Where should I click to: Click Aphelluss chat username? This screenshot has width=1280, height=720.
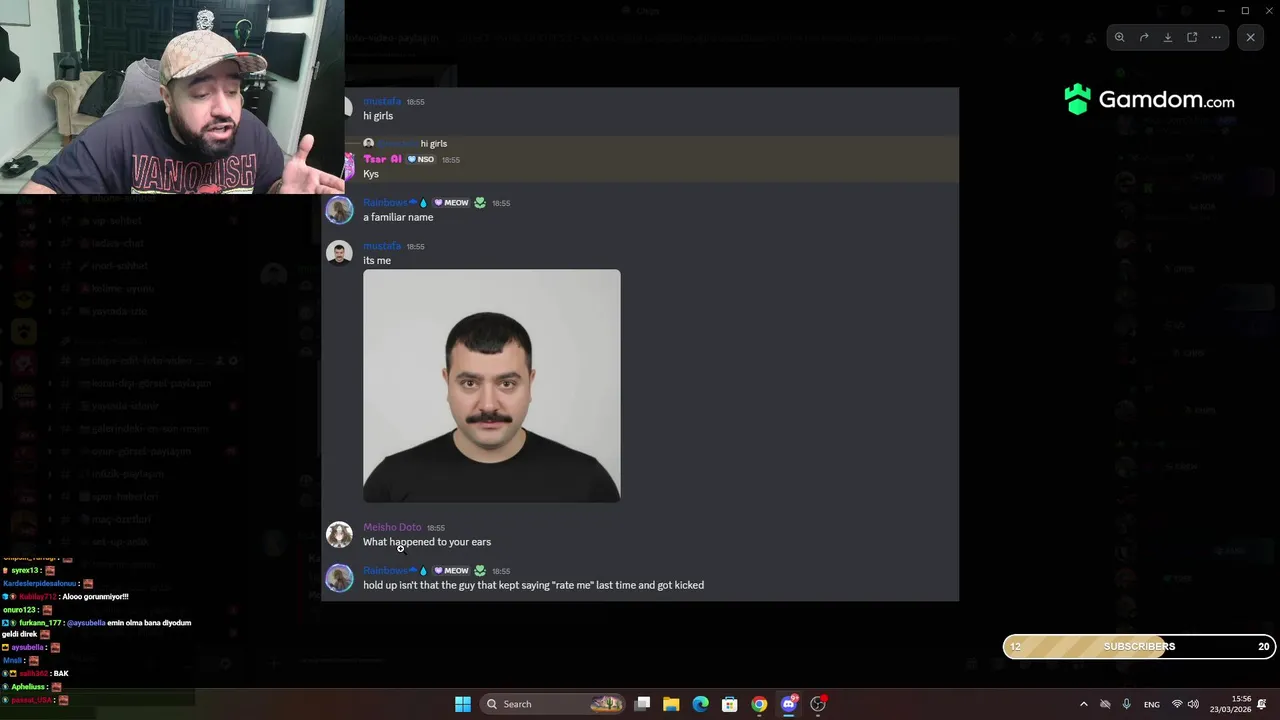(29, 687)
